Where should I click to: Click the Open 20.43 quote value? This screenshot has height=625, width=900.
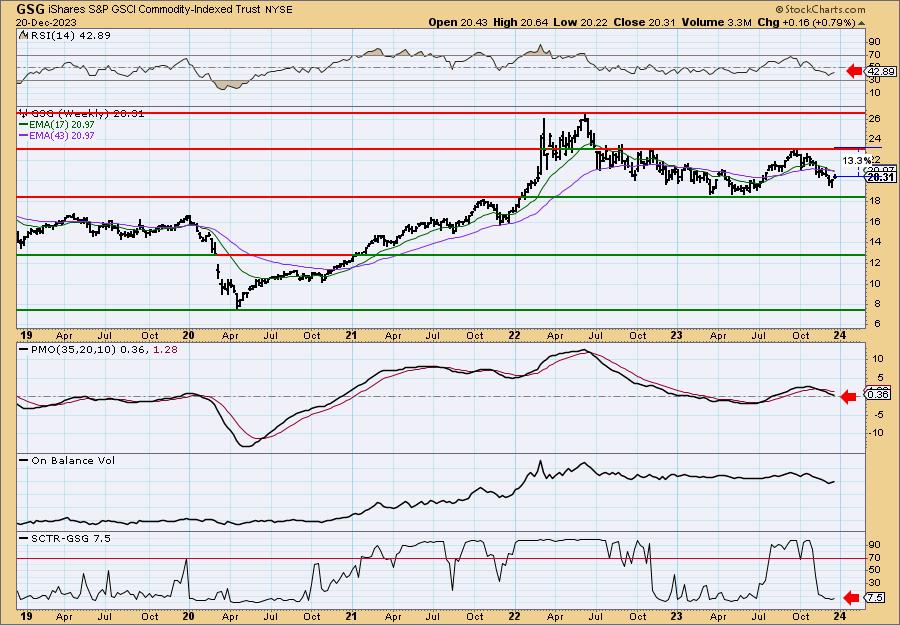click(456, 22)
